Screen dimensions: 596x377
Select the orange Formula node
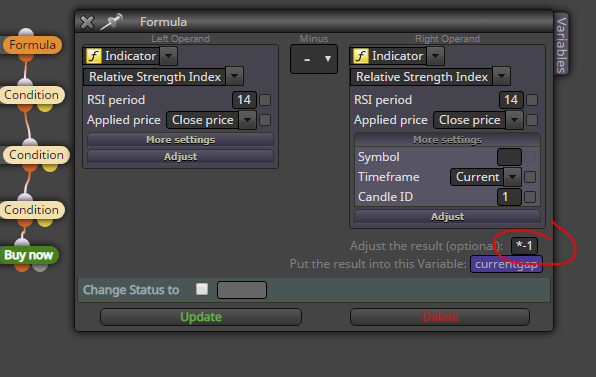32,45
